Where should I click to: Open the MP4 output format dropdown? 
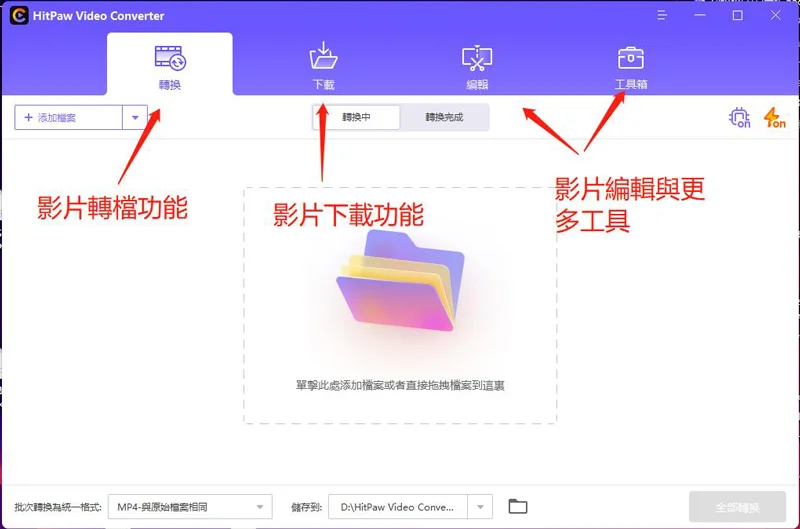(189, 507)
